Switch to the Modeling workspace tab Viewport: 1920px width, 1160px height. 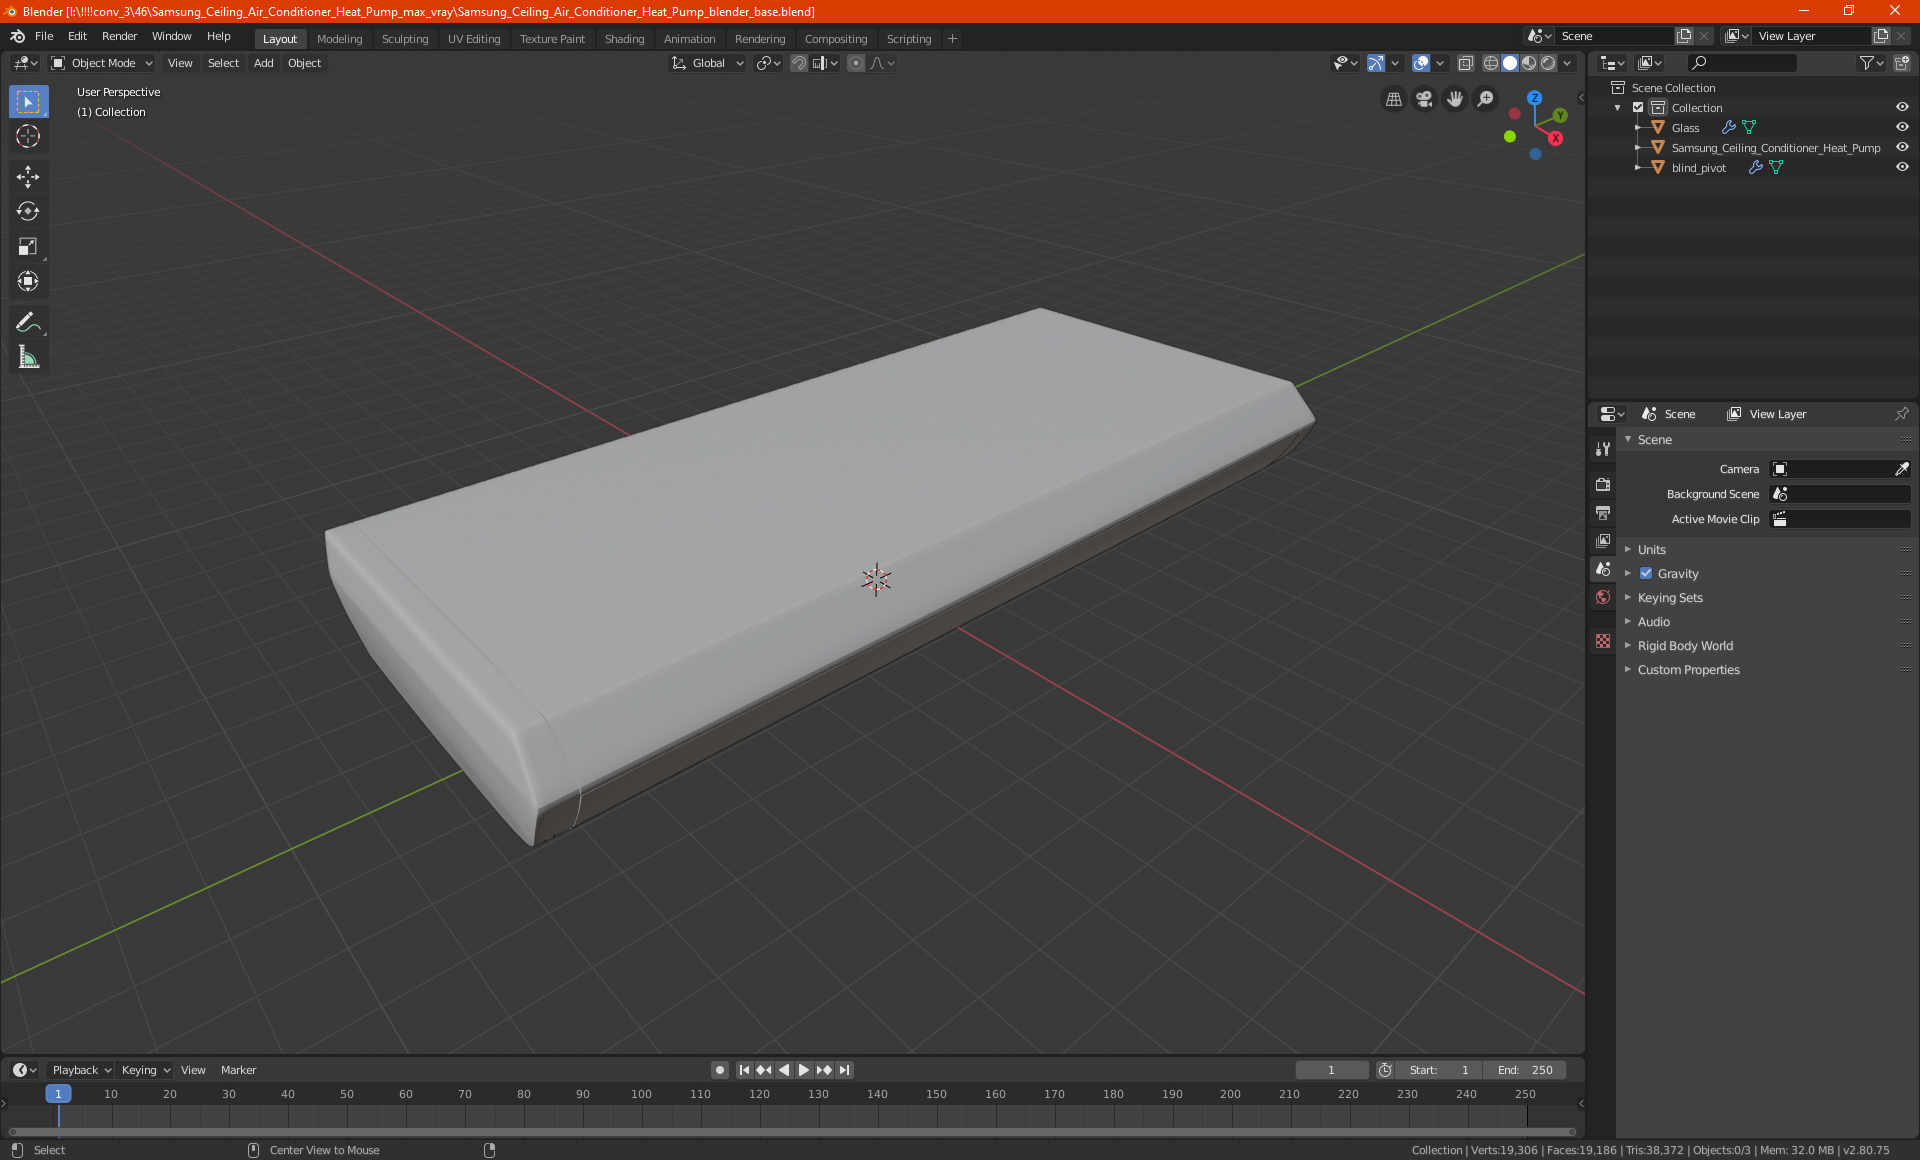[339, 39]
